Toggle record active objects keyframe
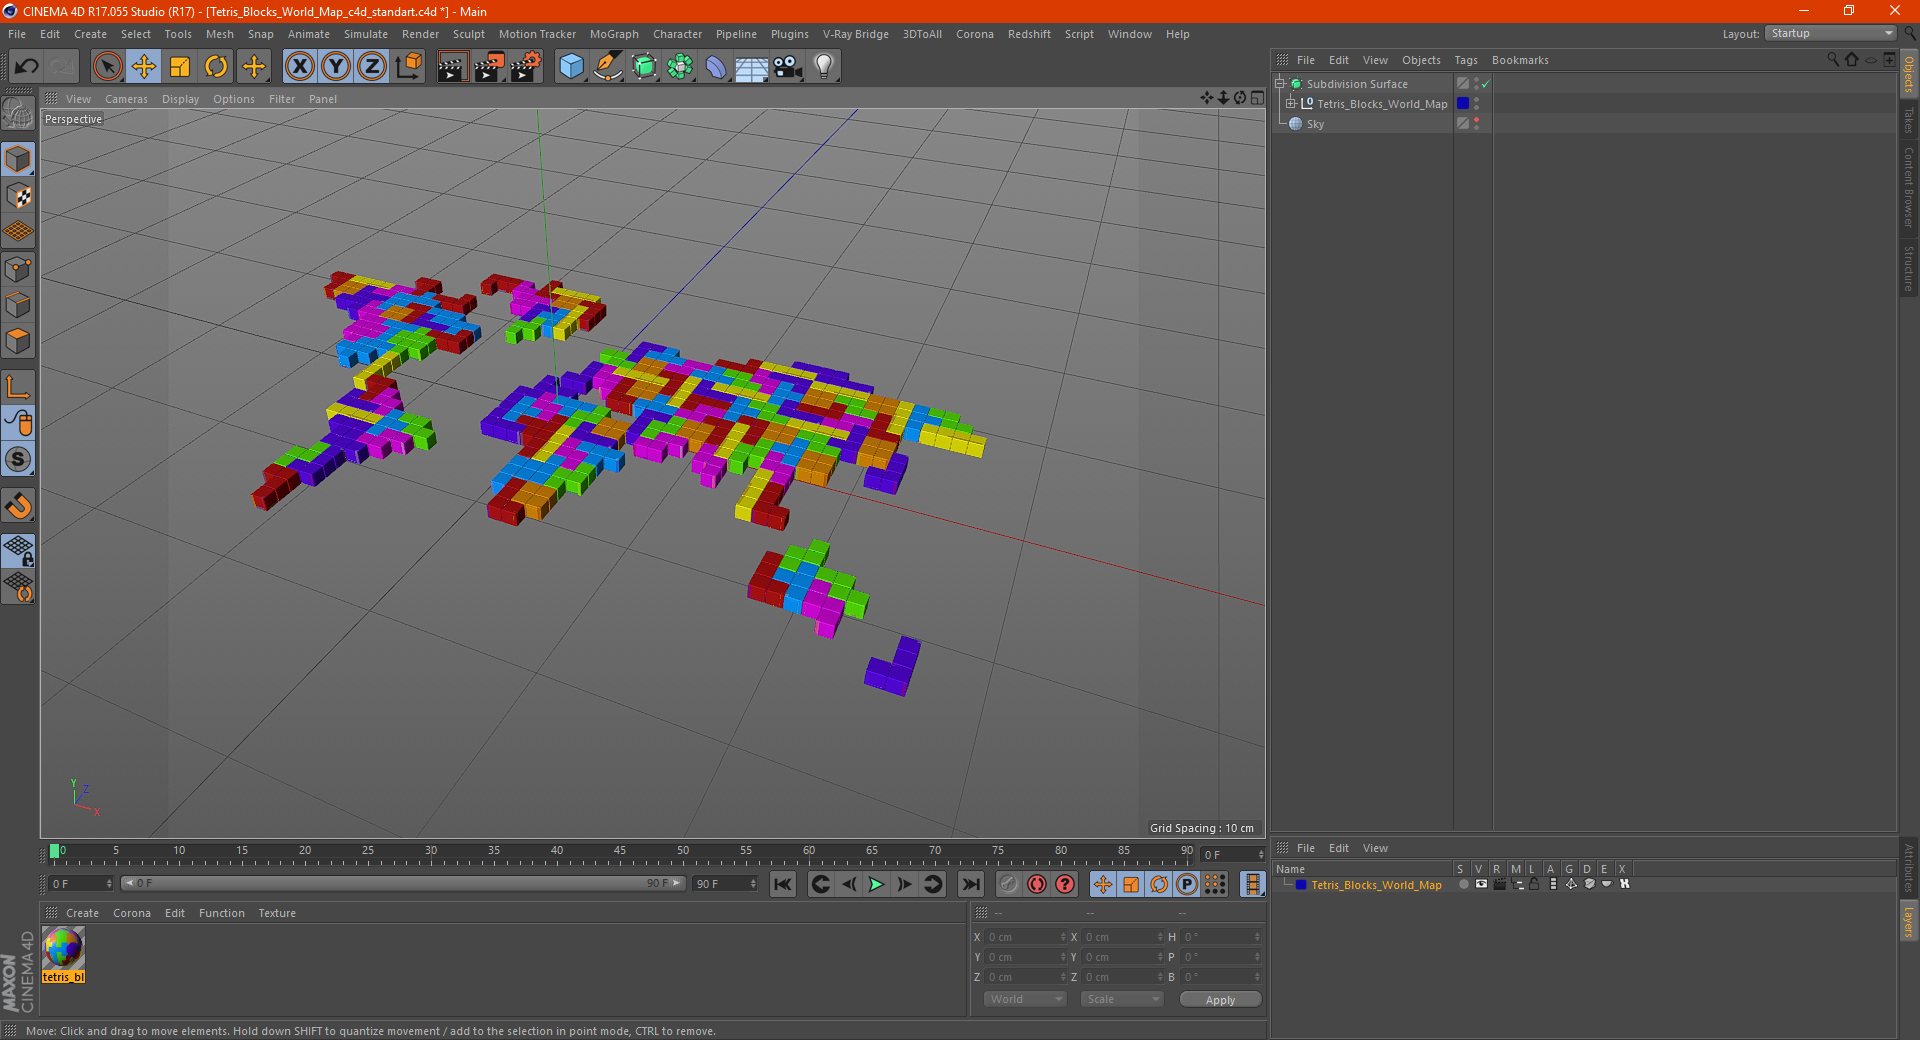Image resolution: width=1920 pixels, height=1040 pixels. click(x=1008, y=884)
